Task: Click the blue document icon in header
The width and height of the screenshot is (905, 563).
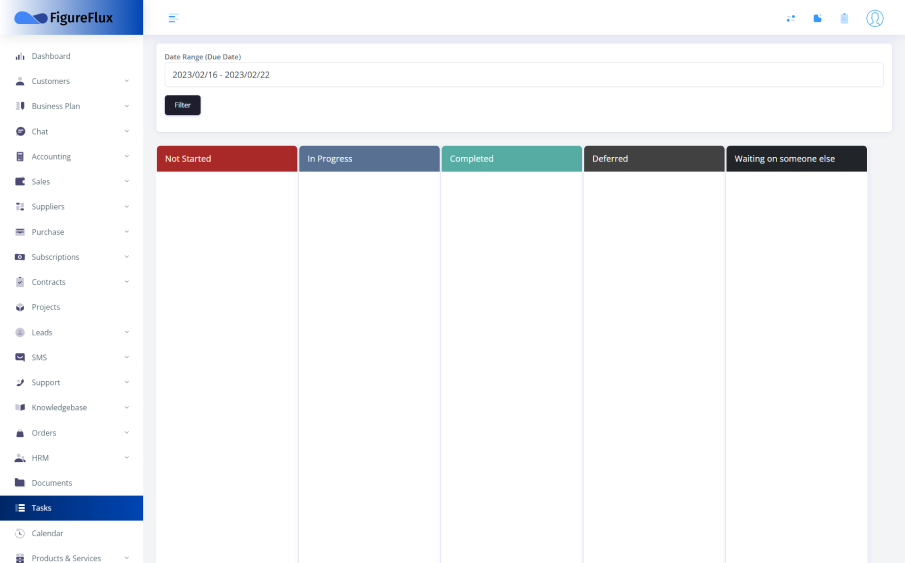Action: [817, 18]
